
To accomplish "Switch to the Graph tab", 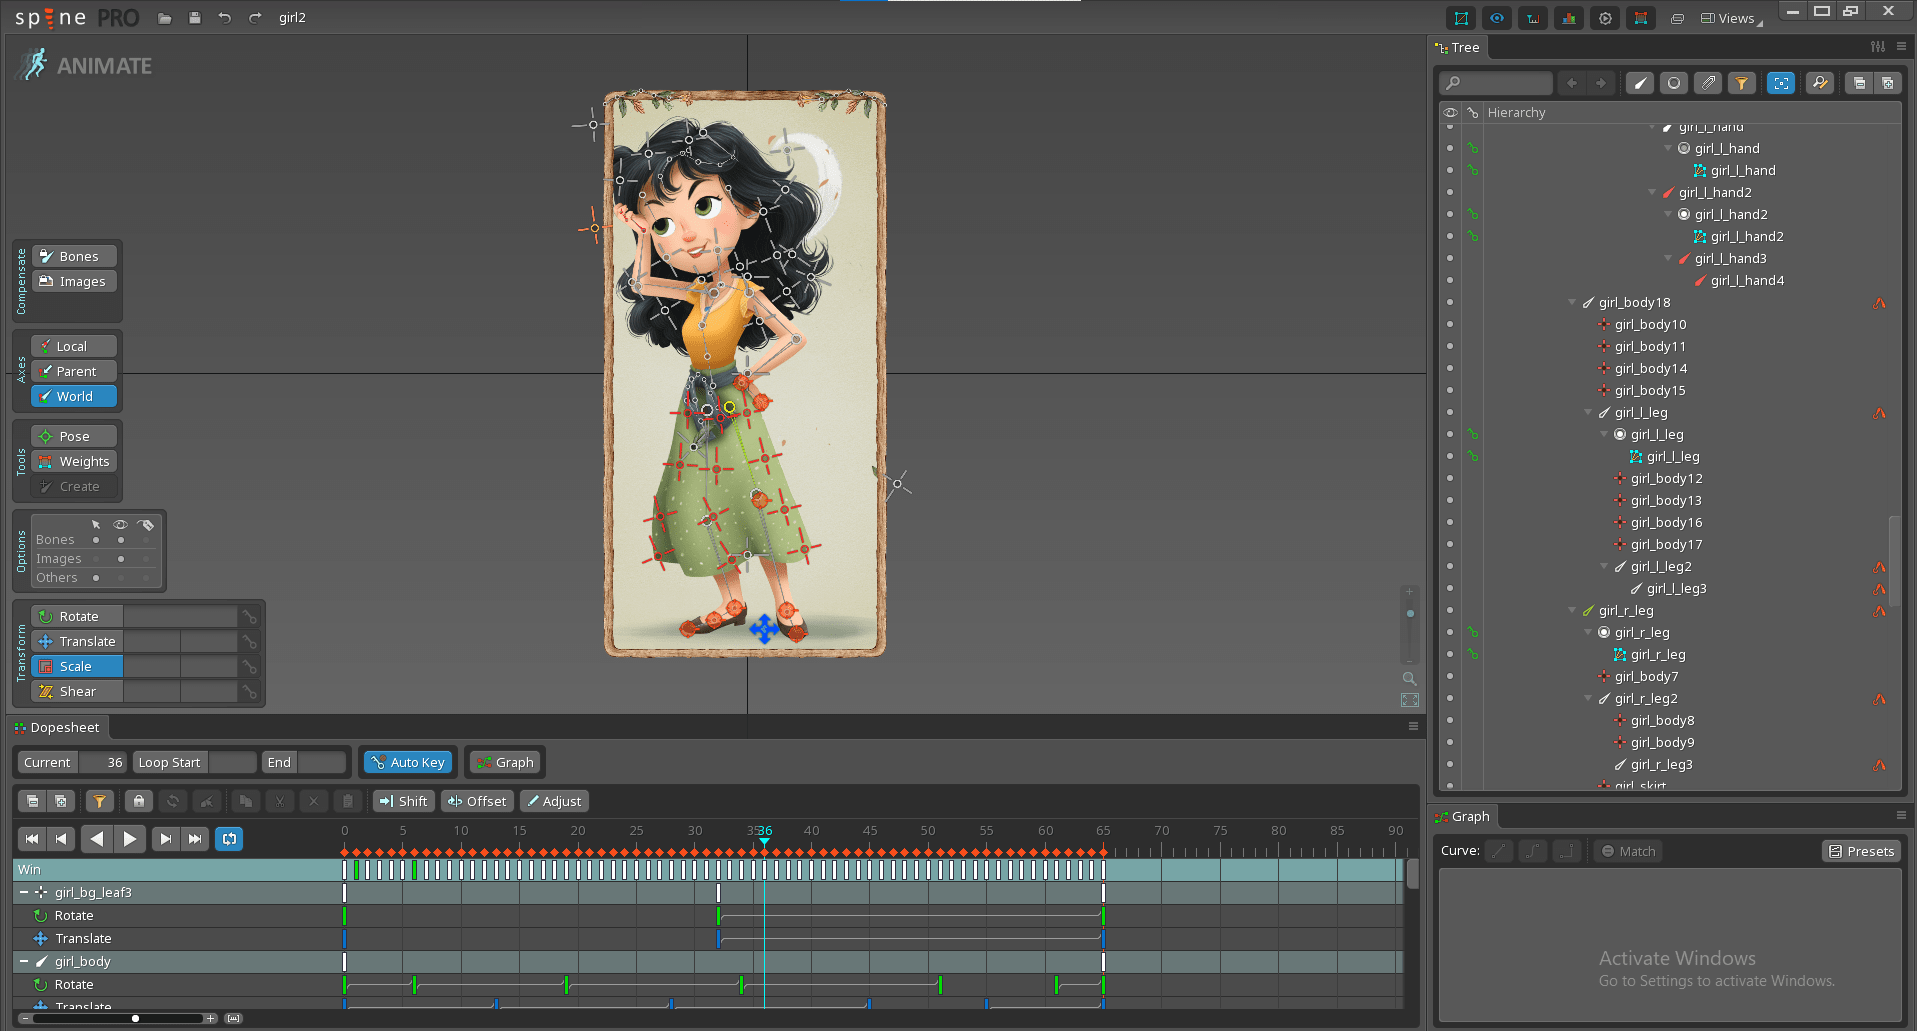I will [x=1464, y=816].
